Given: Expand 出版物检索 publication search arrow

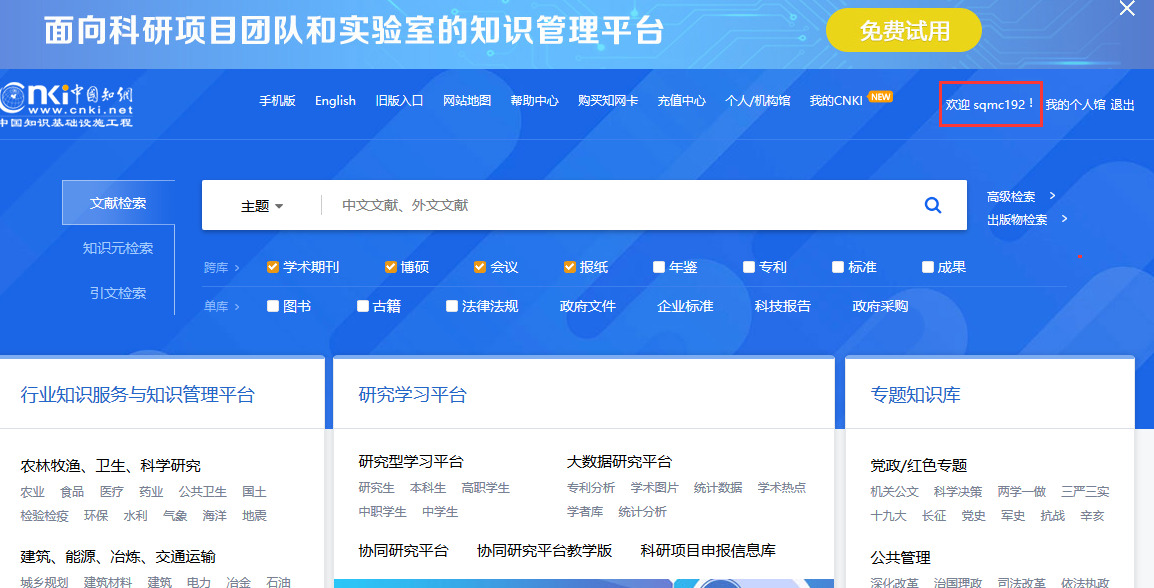Looking at the screenshot, I should pos(1064,219).
